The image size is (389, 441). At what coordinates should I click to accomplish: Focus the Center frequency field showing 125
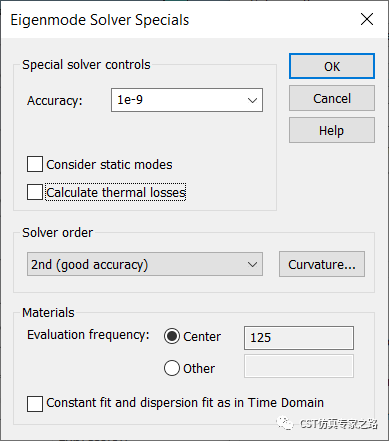pos(299,338)
